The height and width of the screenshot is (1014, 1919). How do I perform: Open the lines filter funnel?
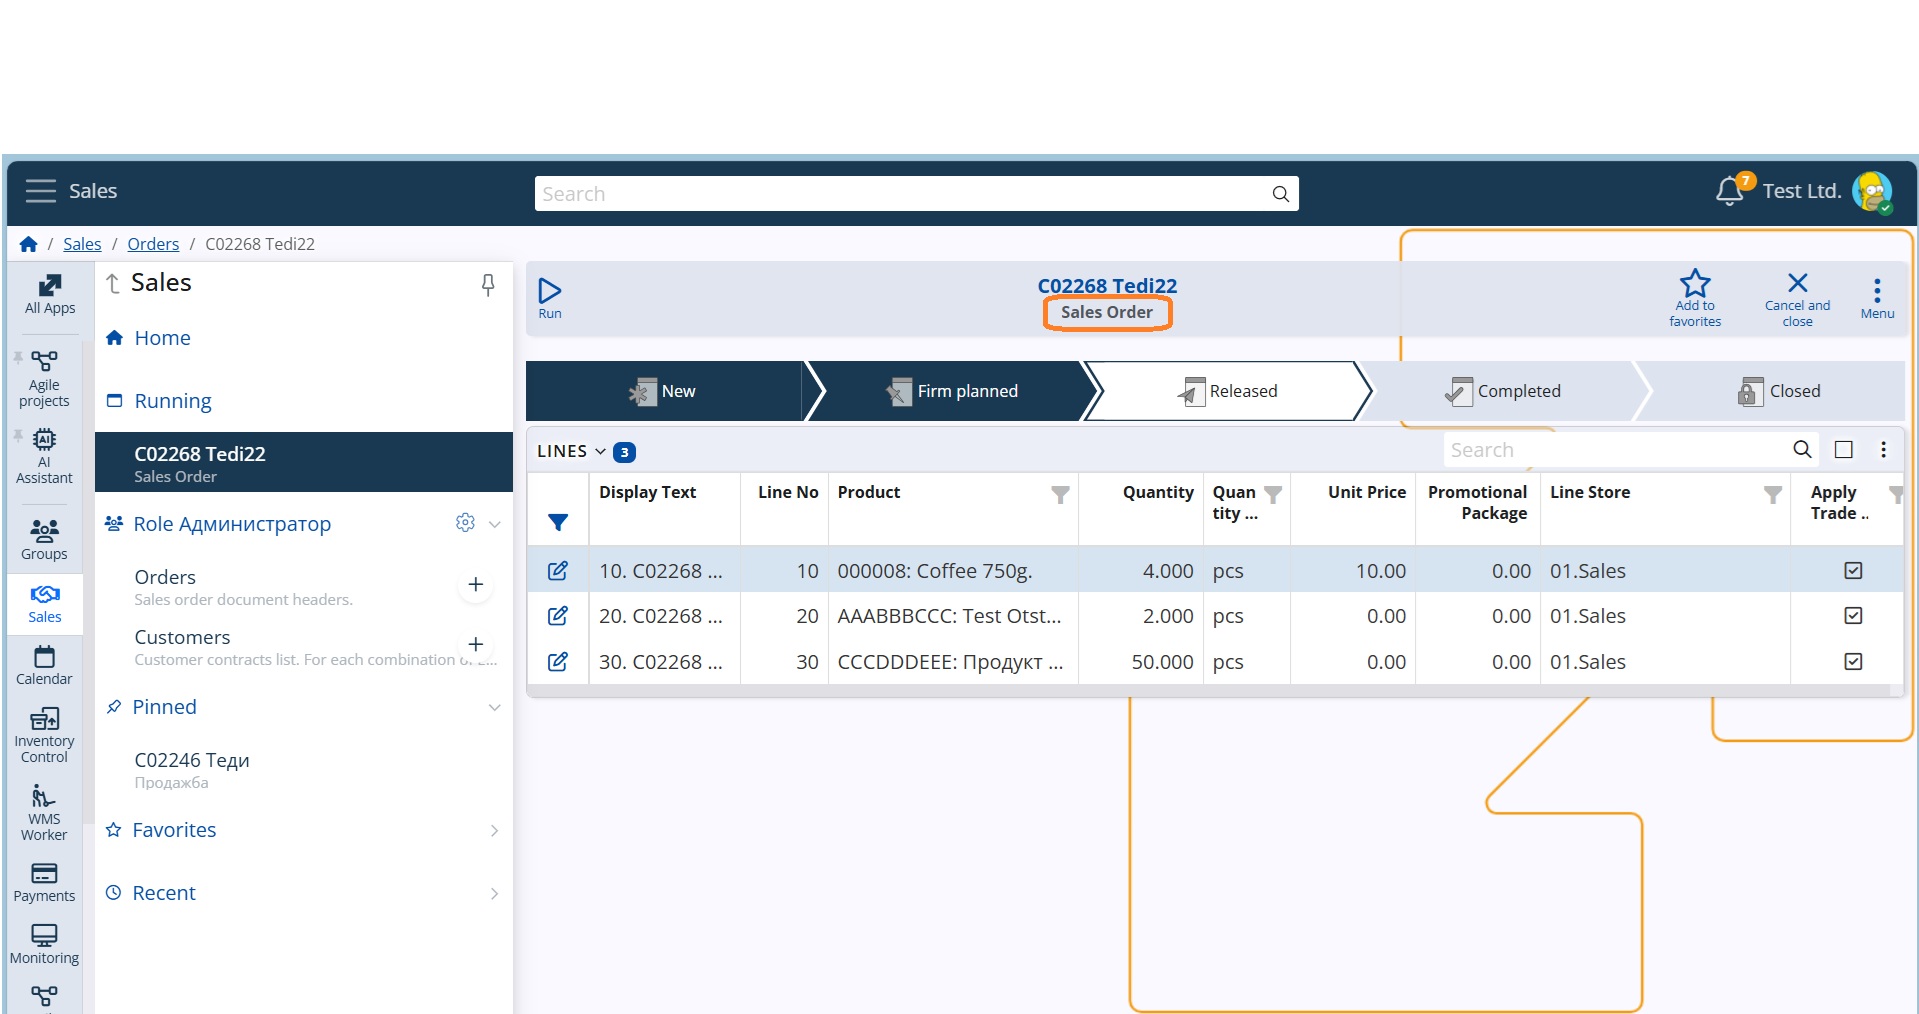pos(558,522)
